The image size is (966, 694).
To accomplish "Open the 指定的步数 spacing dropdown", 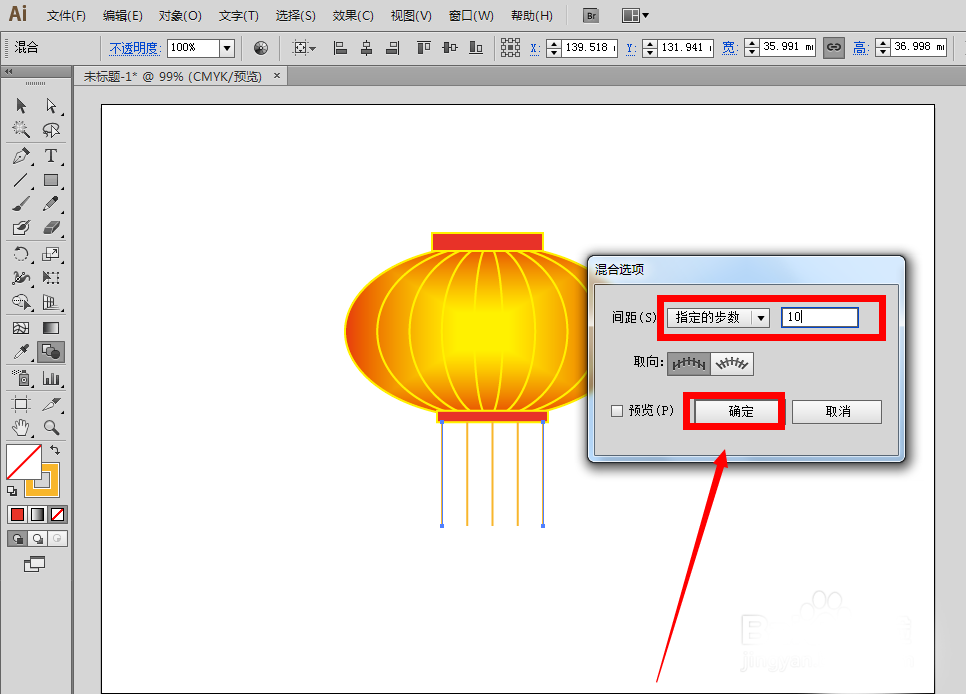I will (x=718, y=317).
